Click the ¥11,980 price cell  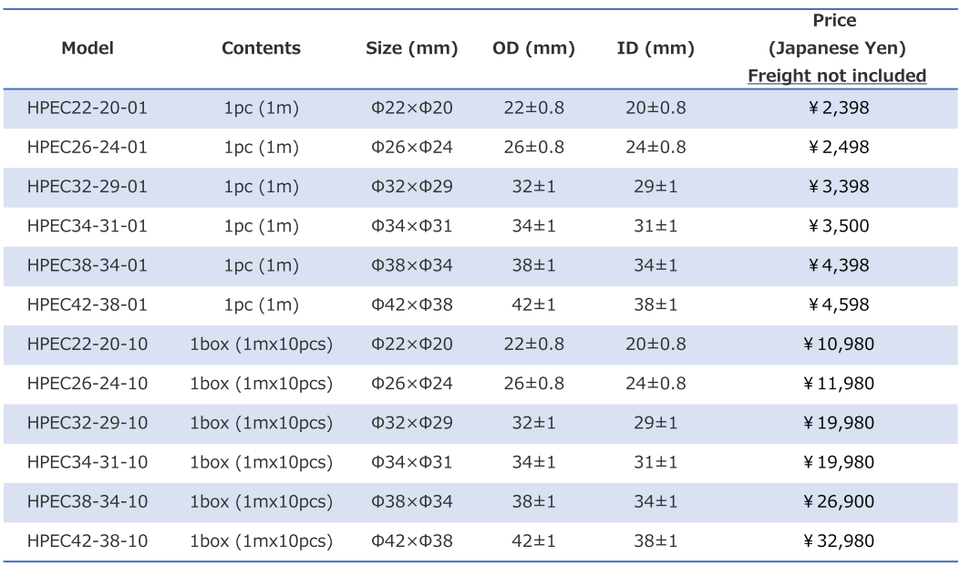pos(838,383)
